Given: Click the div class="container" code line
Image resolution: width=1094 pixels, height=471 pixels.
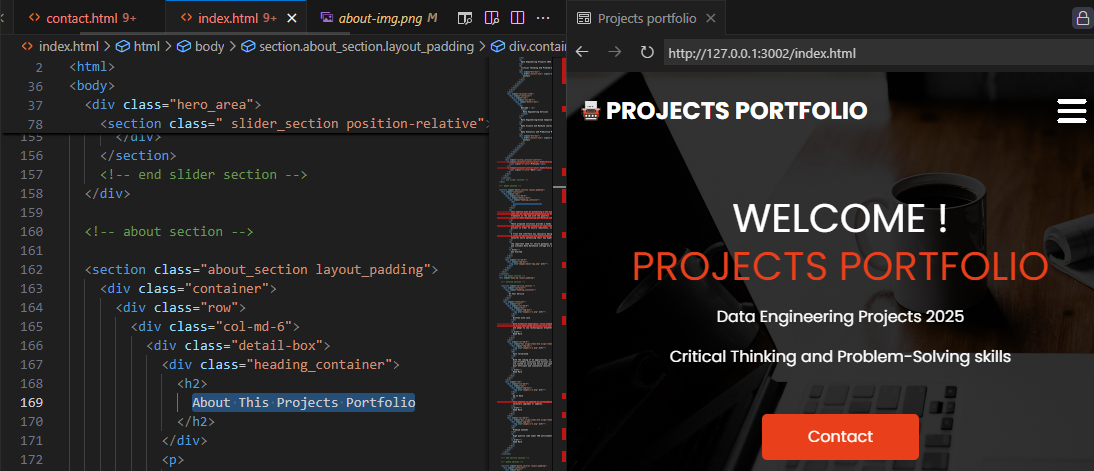Looking at the screenshot, I should click(x=188, y=288).
